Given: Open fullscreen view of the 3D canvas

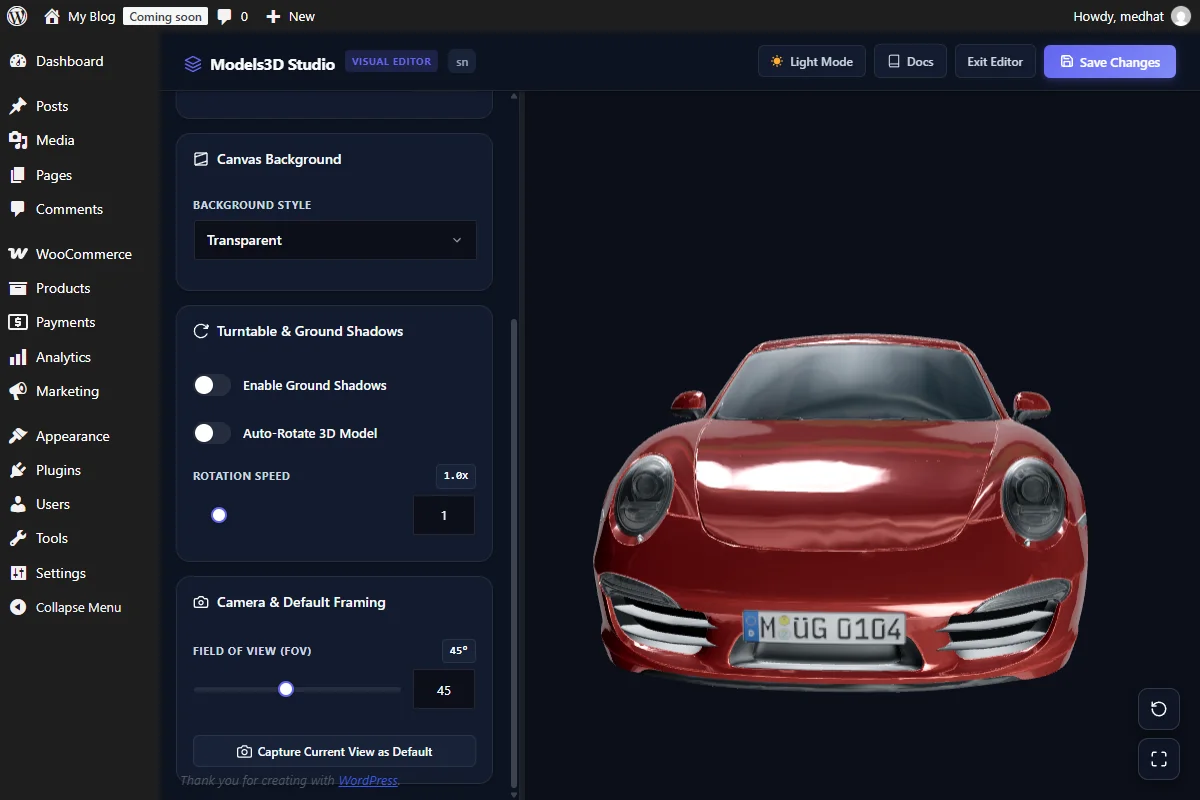Looking at the screenshot, I should [x=1159, y=759].
